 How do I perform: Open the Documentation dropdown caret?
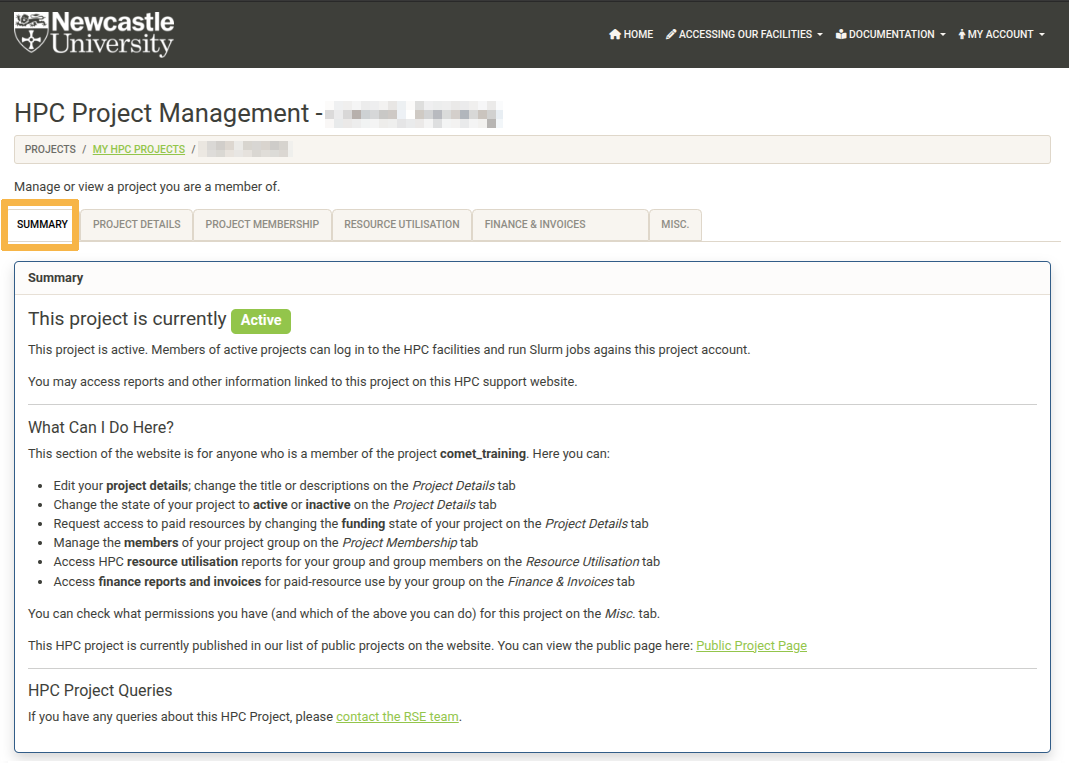tap(942, 35)
